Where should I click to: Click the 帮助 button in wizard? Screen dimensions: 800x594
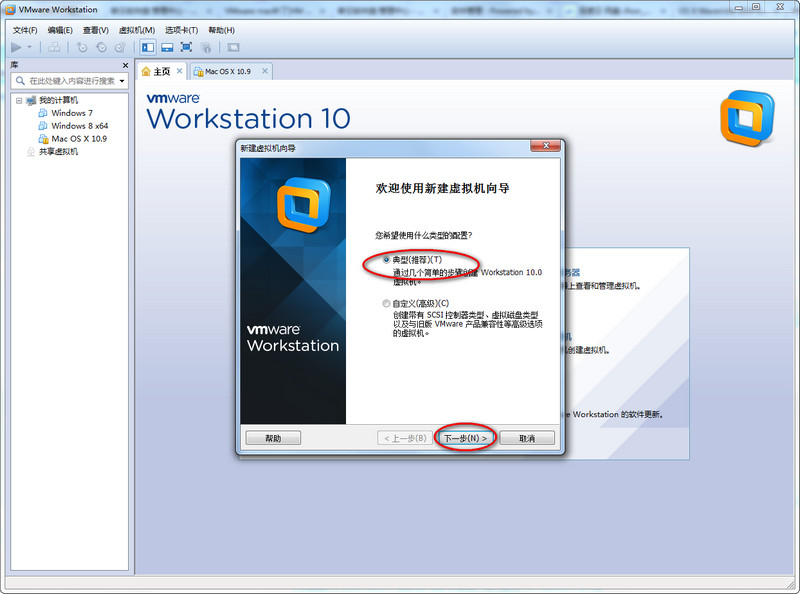tap(273, 438)
